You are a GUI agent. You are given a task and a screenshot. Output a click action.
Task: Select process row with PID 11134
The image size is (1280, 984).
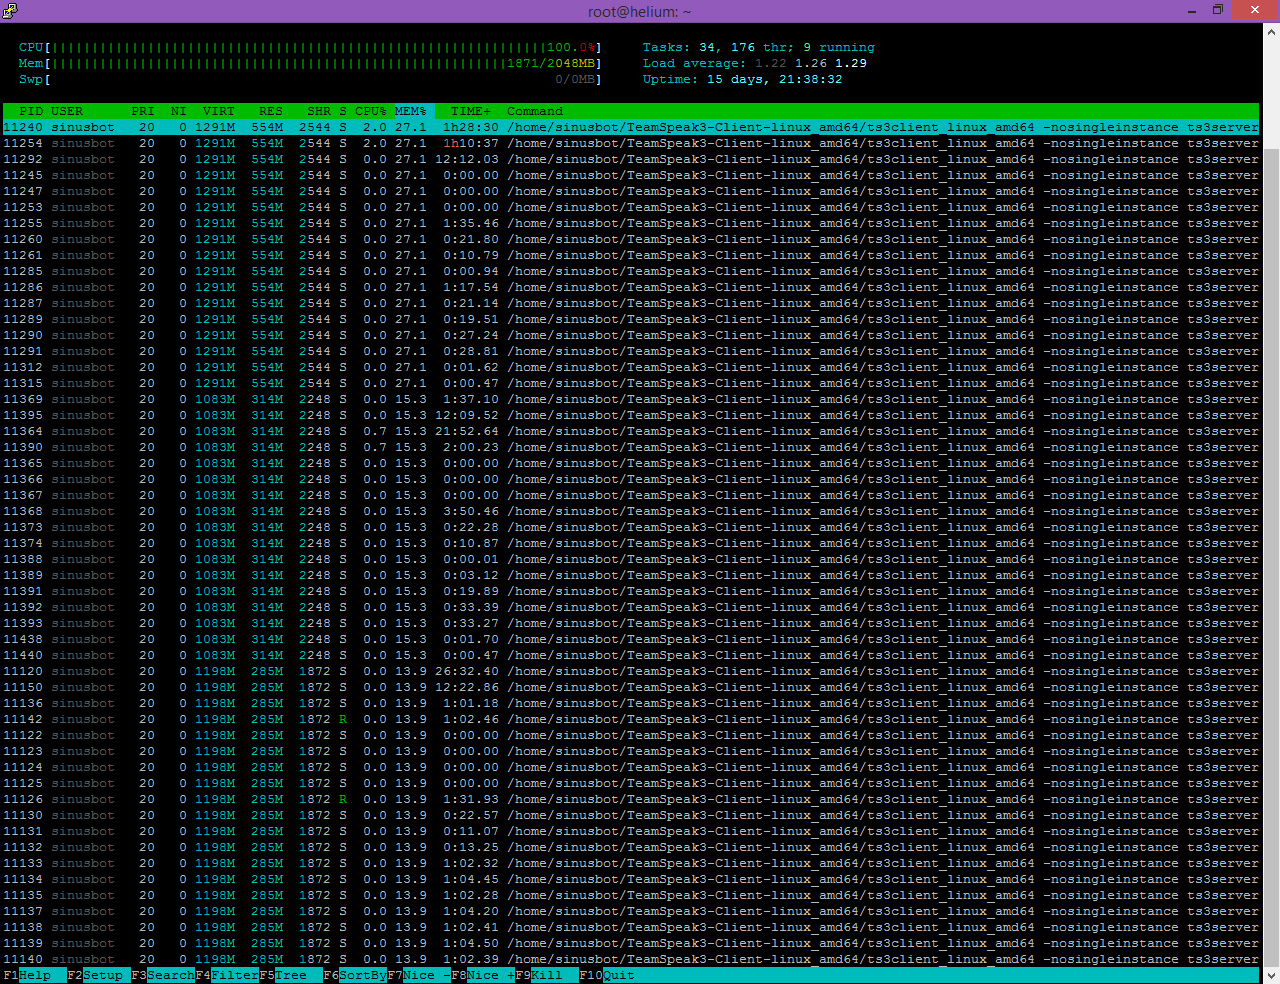coord(631,879)
